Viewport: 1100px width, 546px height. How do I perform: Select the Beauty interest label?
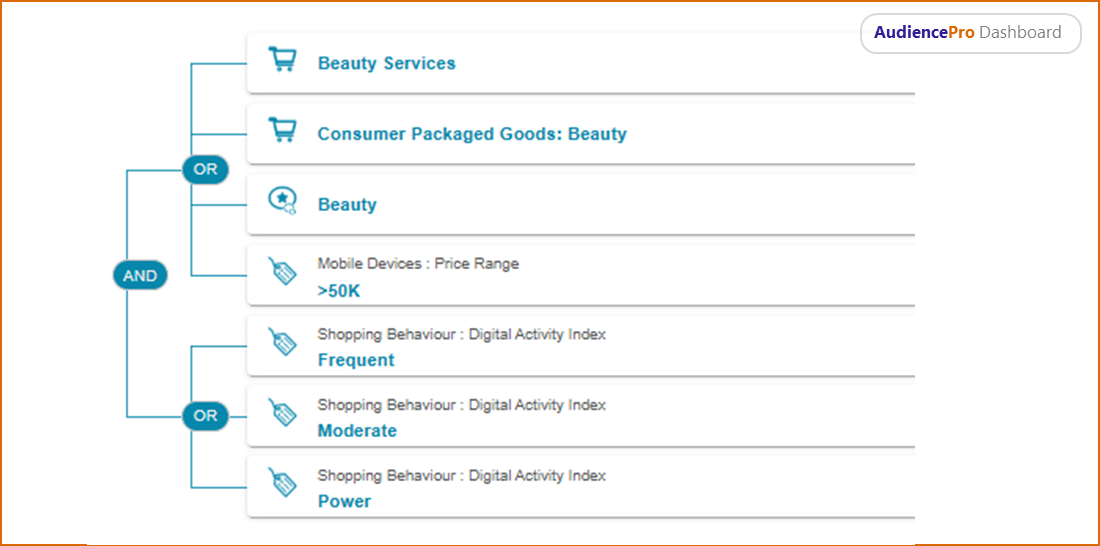[347, 205]
